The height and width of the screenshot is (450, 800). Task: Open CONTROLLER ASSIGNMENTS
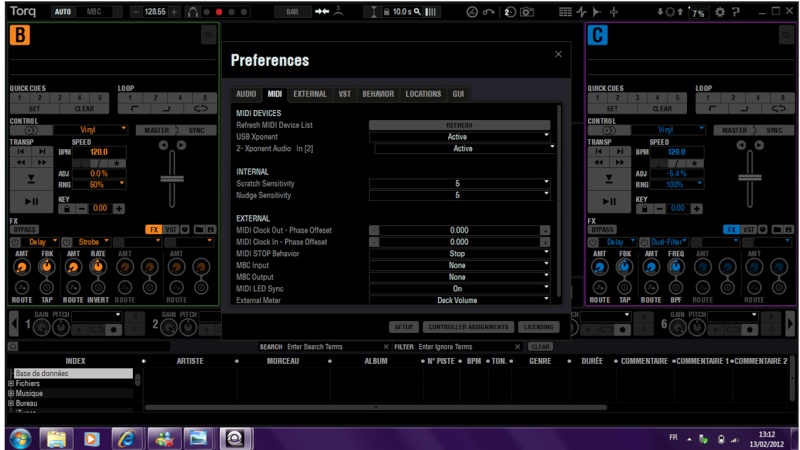tap(468, 327)
